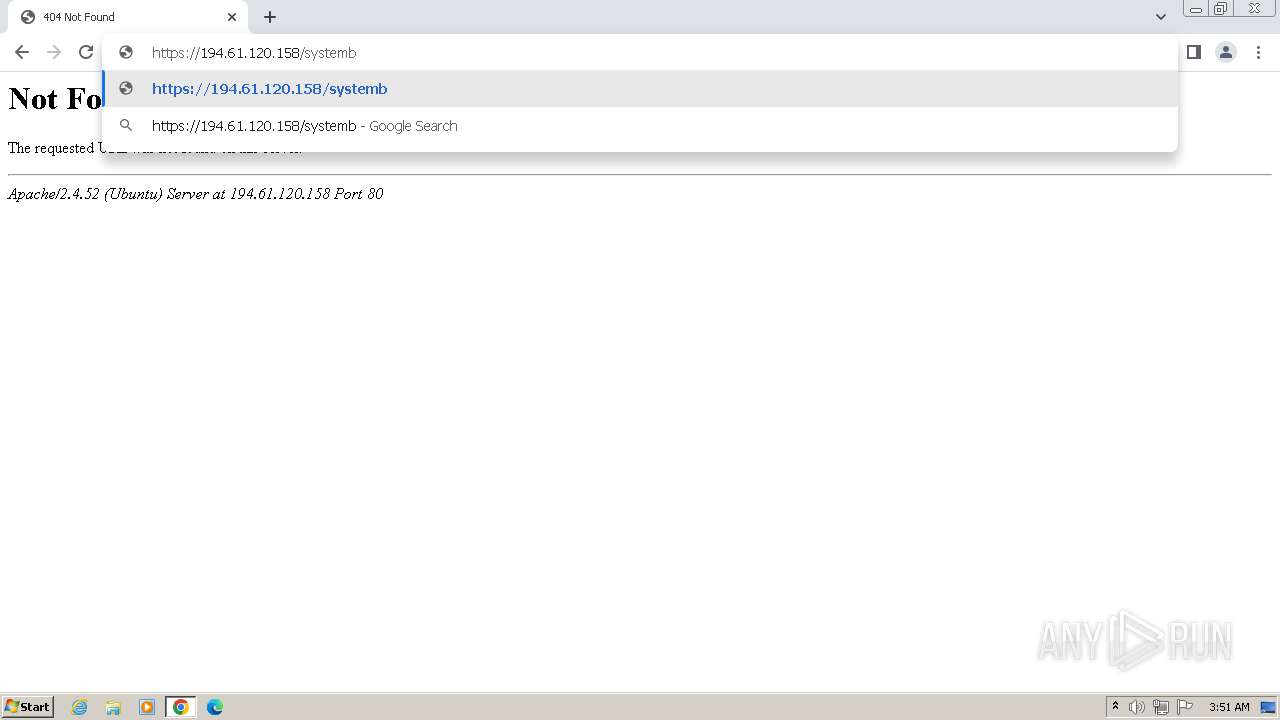This screenshot has width=1280, height=720.
Task: Open File Explorer from the taskbar
Action: pyautogui.click(x=113, y=707)
